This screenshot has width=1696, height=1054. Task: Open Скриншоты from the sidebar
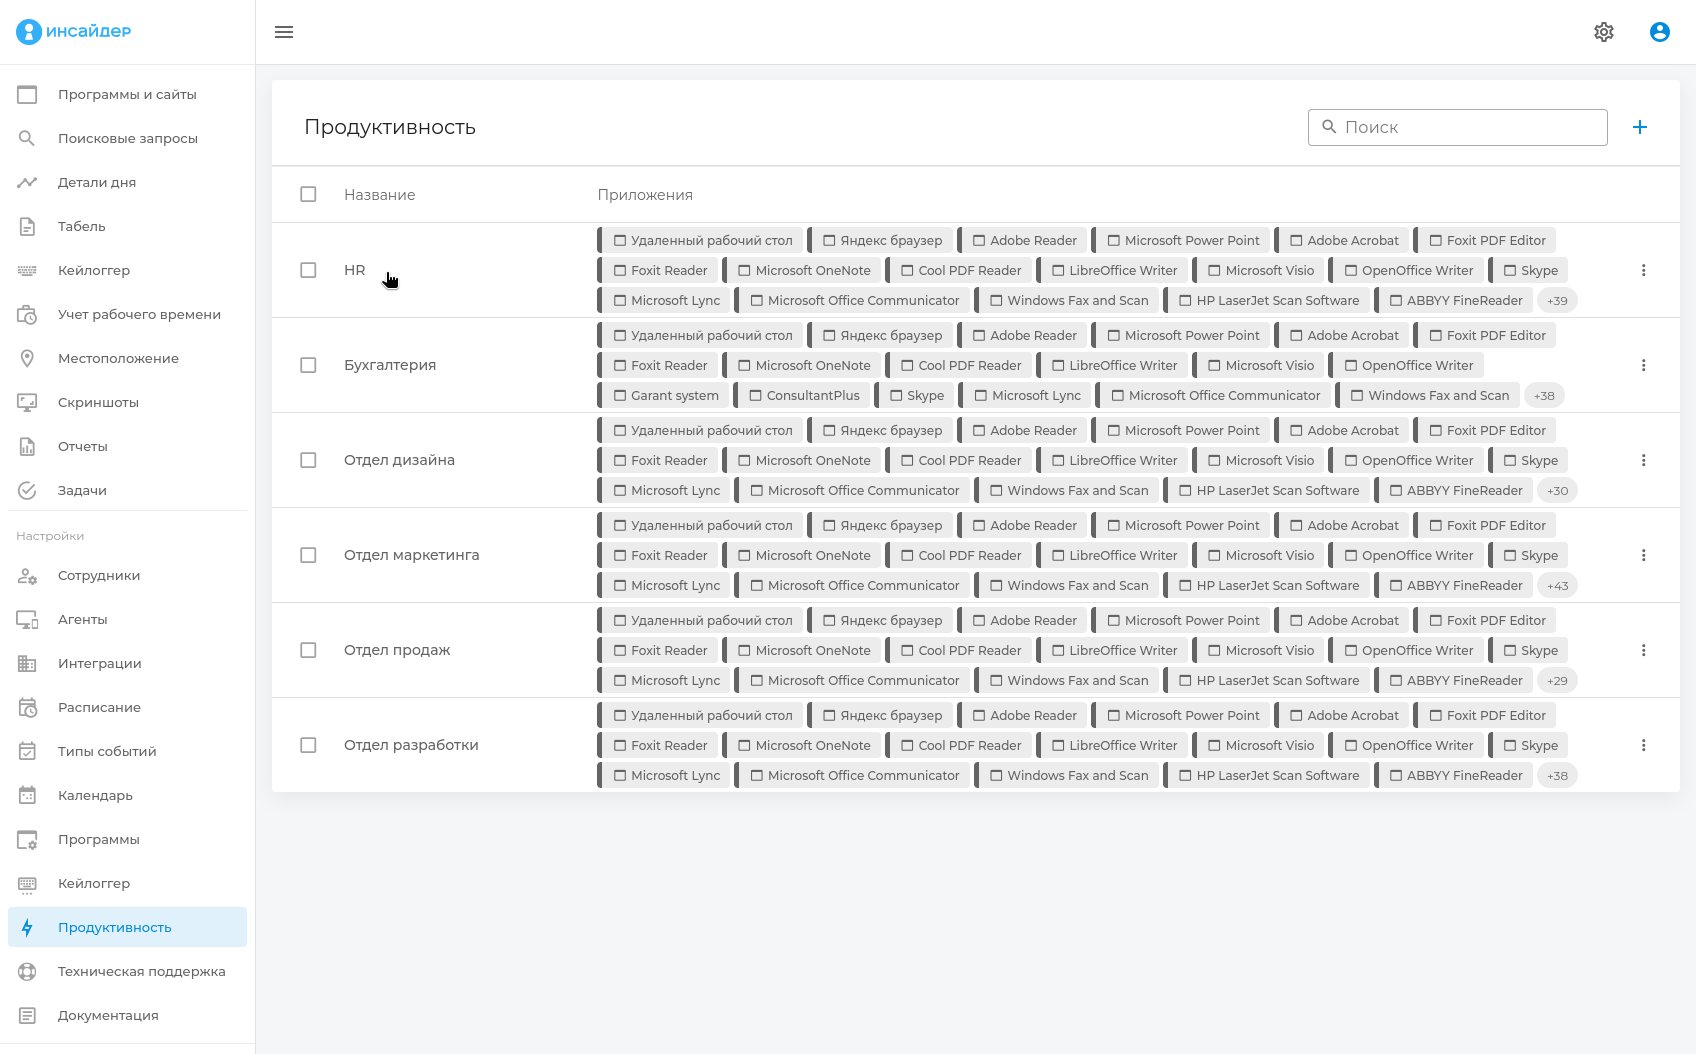click(x=98, y=402)
